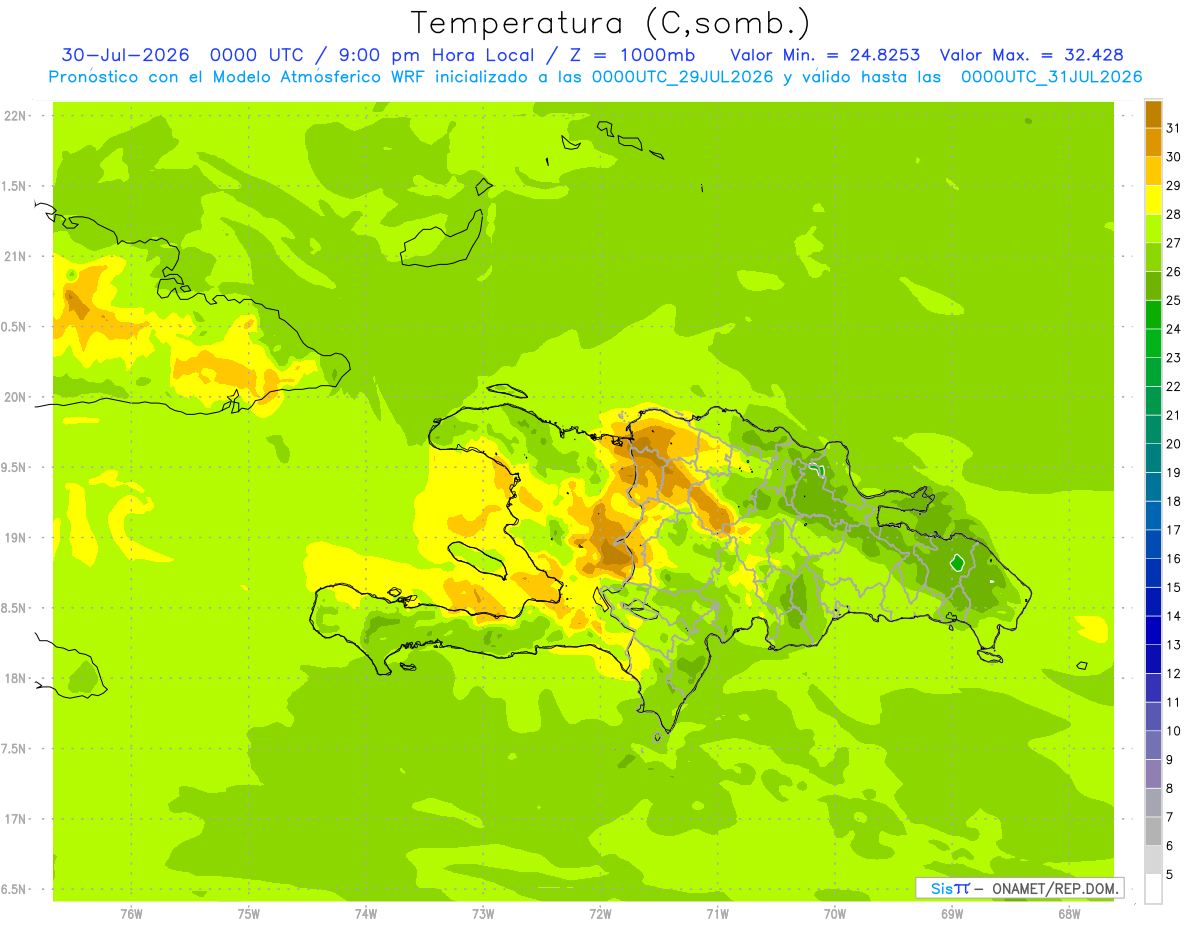Click the dark green cold spot near 69W
This screenshot has height=927, width=1200.
click(x=957, y=563)
